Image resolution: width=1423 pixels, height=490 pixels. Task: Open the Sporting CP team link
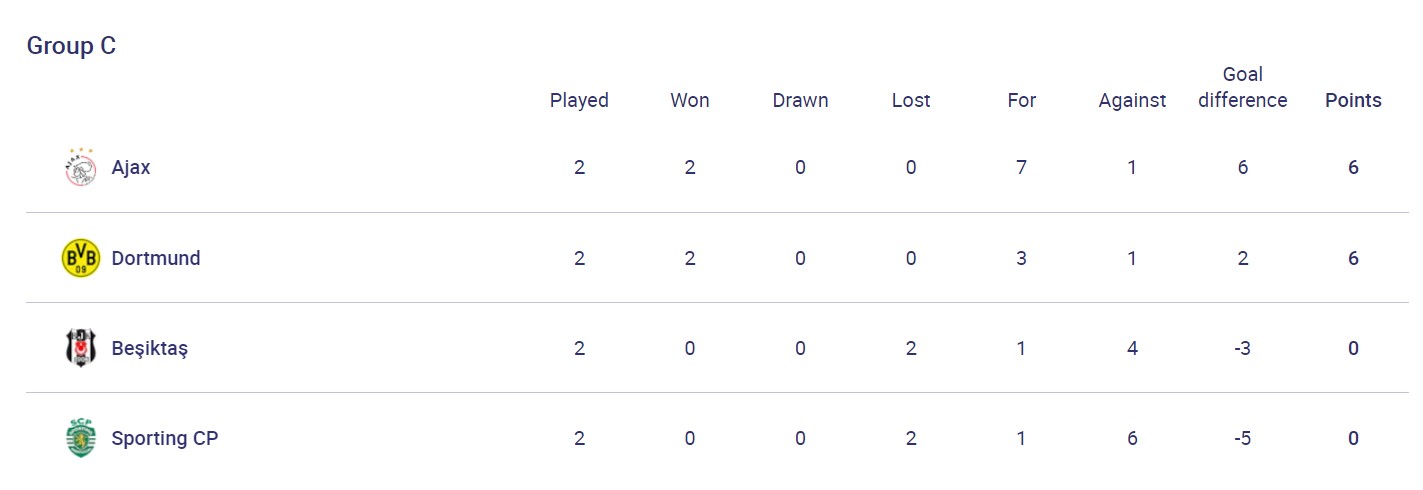tap(165, 438)
